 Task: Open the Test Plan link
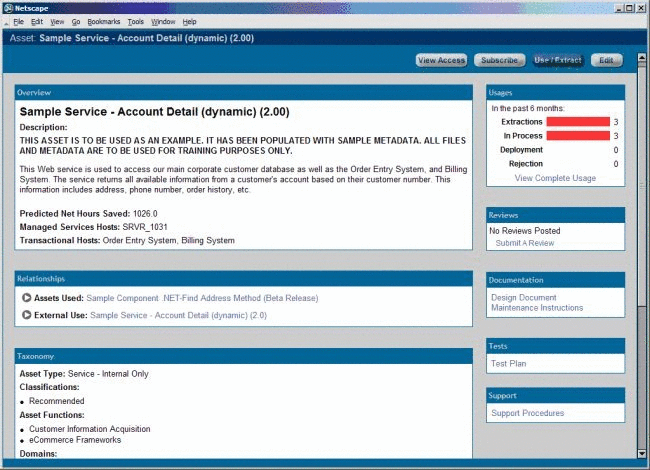tap(509, 363)
